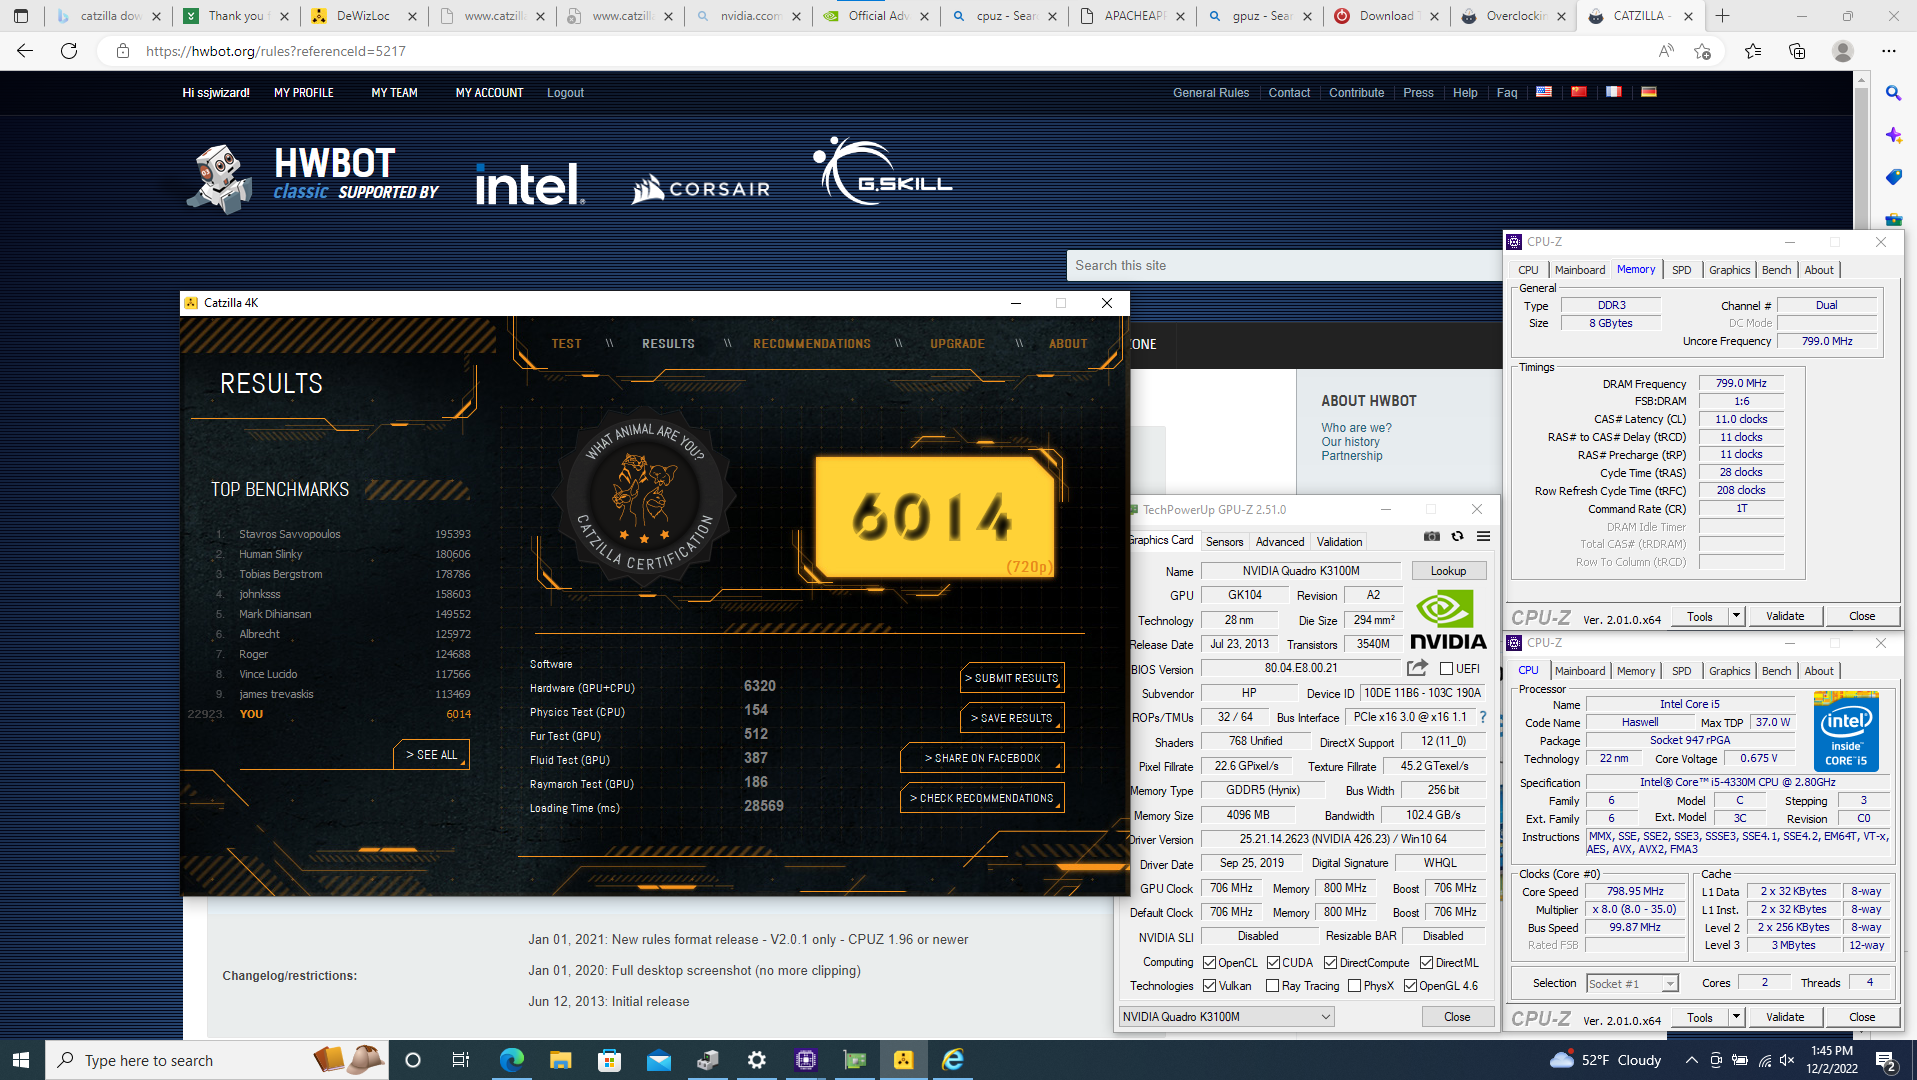
Task: Click the Lookup button in GPU-Z
Action: (x=1448, y=571)
